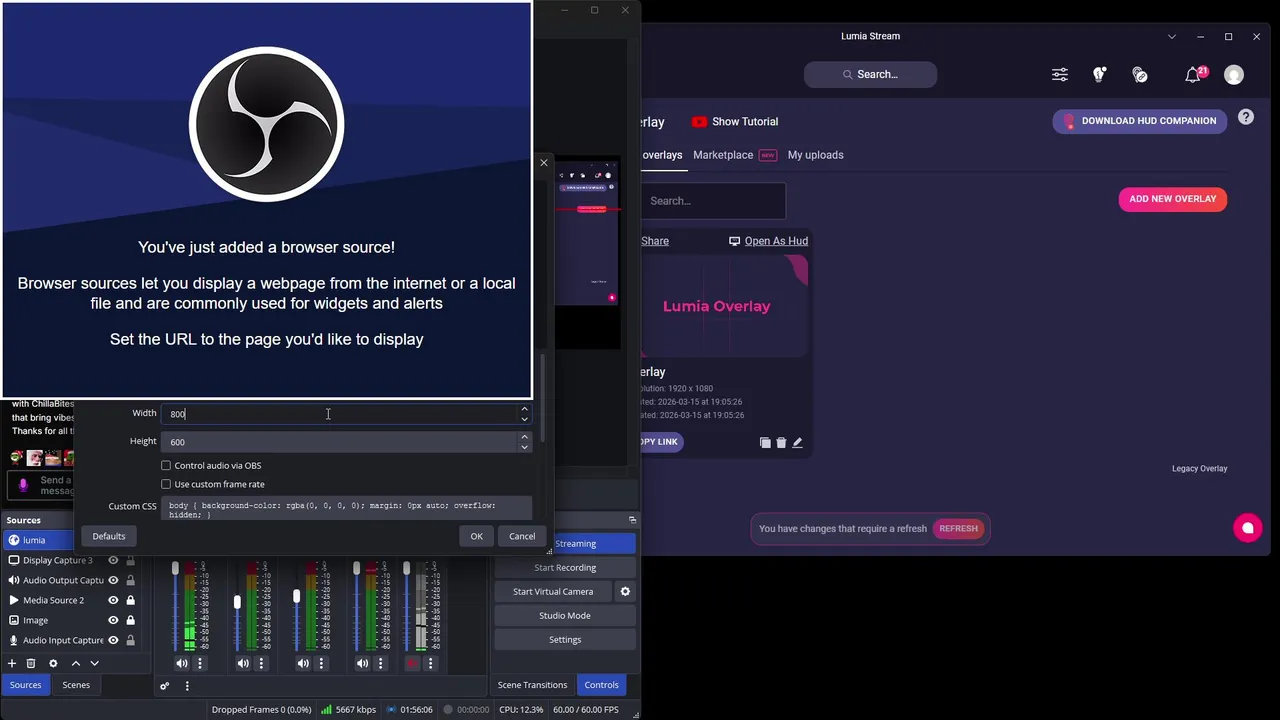This screenshot has height=720, width=1280.
Task: Adjust the third mixer channel volume fader
Action: tap(296, 597)
